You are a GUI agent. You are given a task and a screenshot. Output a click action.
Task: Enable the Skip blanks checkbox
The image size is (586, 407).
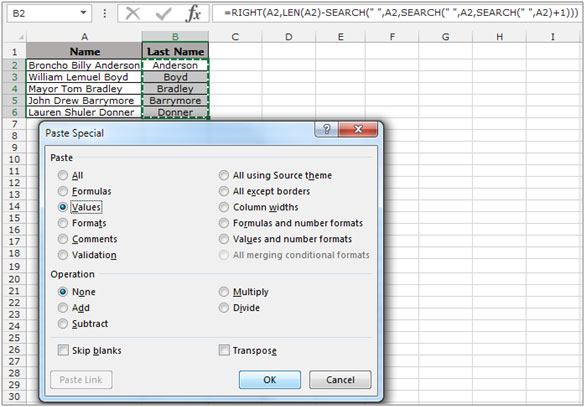(63, 350)
